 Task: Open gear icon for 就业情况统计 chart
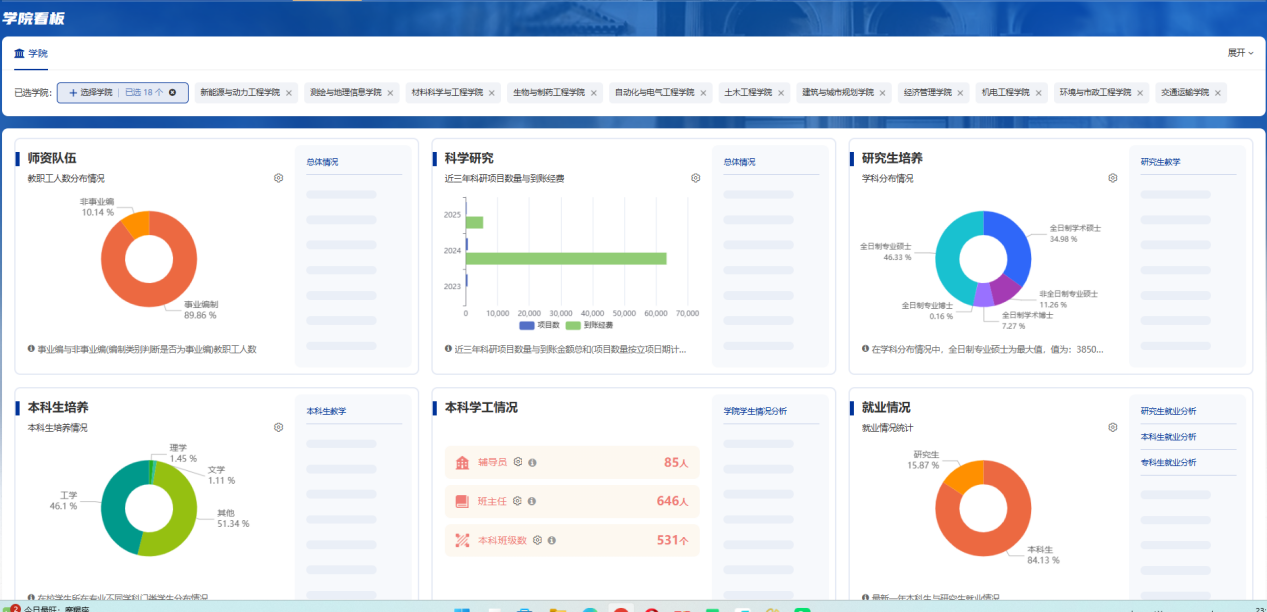coord(1112,427)
